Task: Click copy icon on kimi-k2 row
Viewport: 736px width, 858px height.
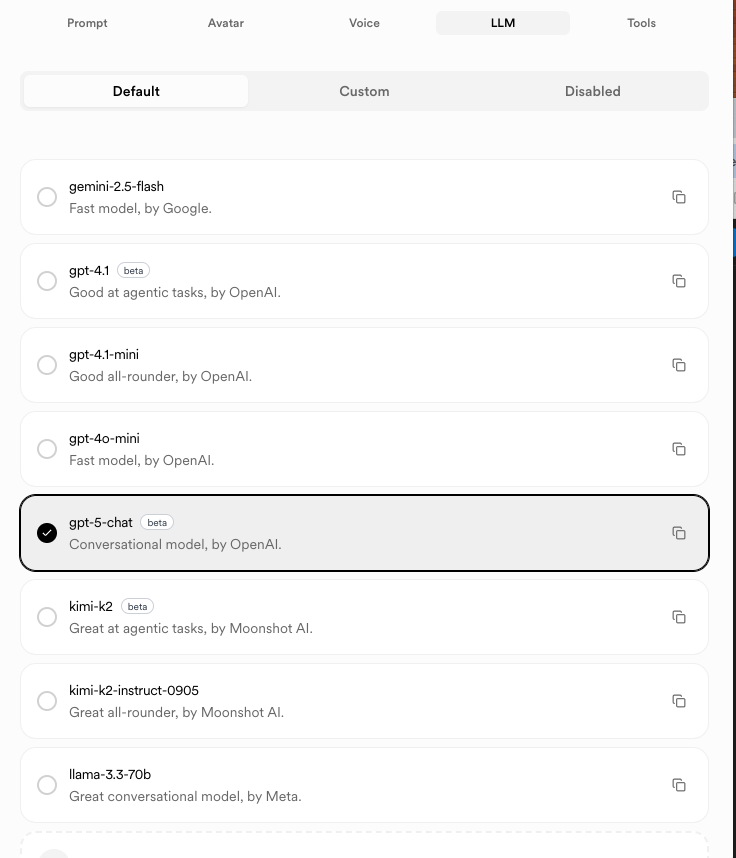Action: coord(679,617)
